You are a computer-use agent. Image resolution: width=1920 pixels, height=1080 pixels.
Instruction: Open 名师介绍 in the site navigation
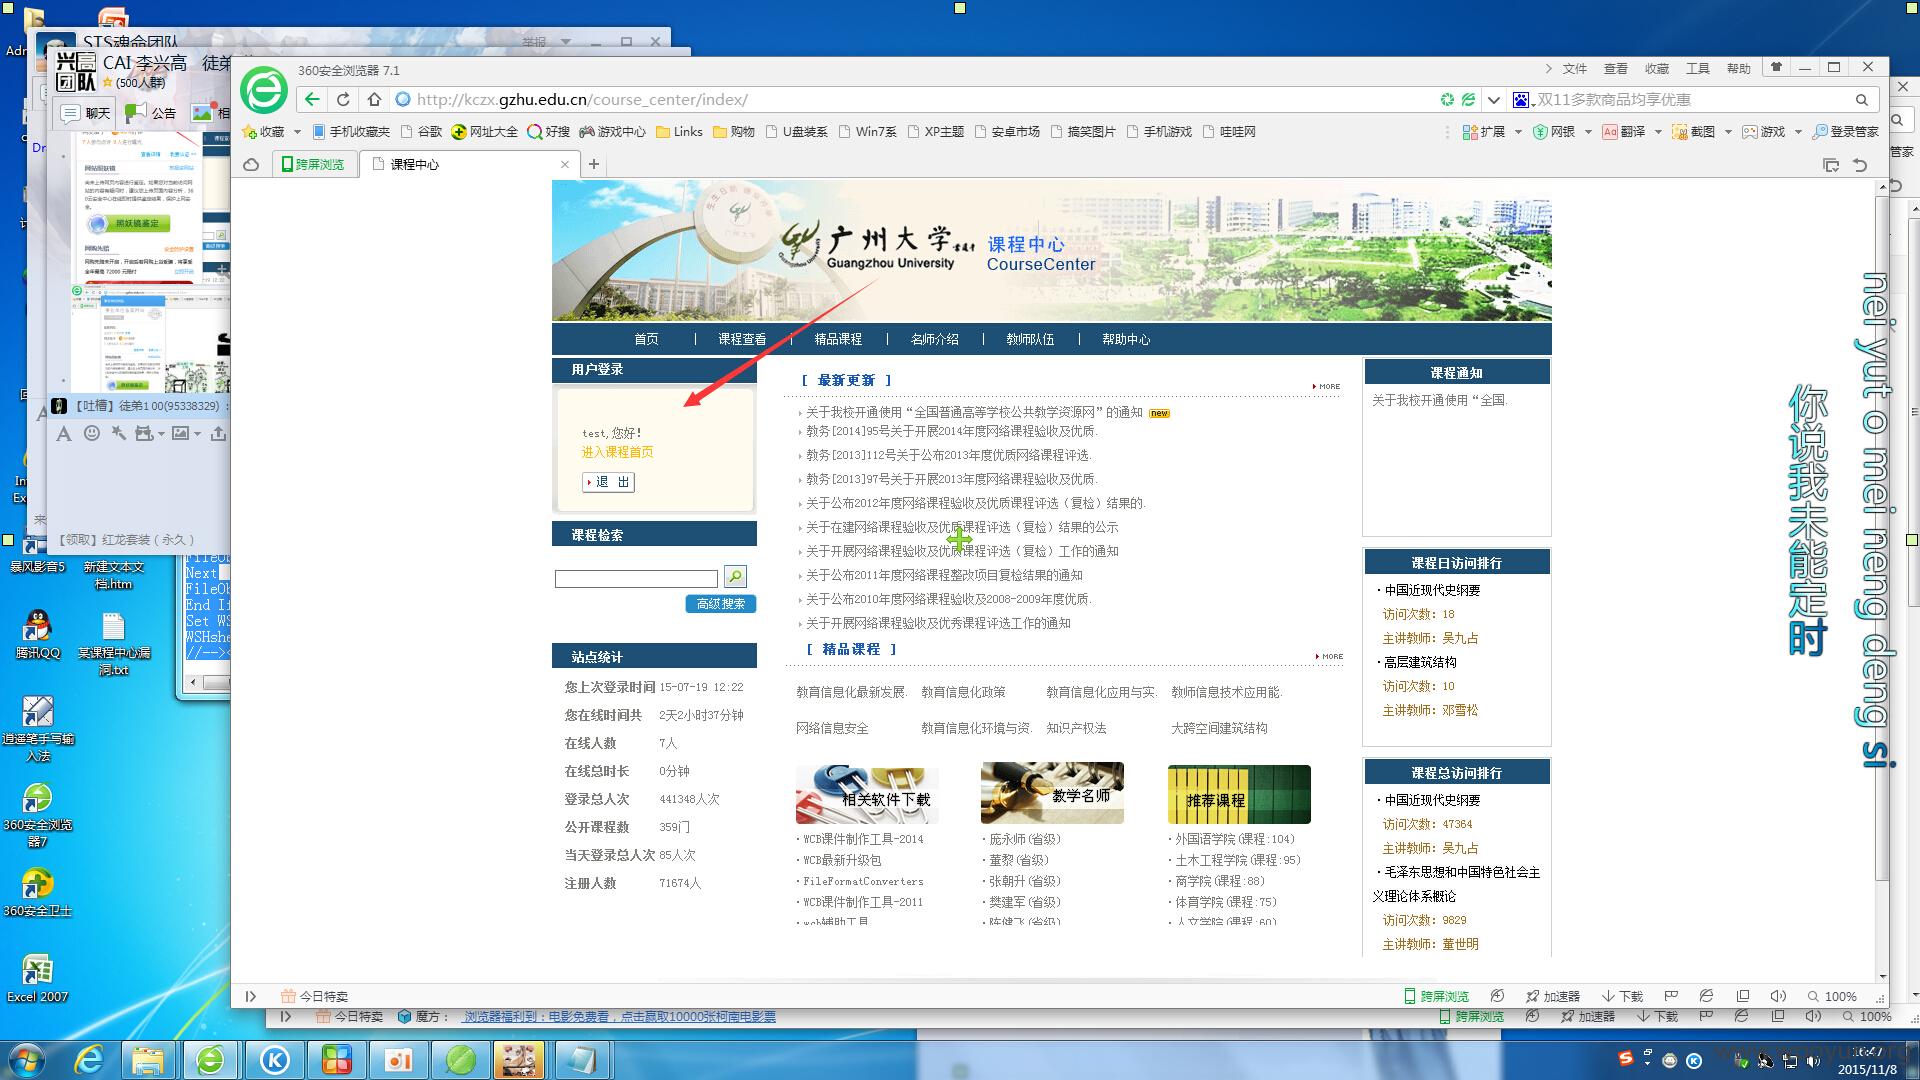pyautogui.click(x=934, y=339)
